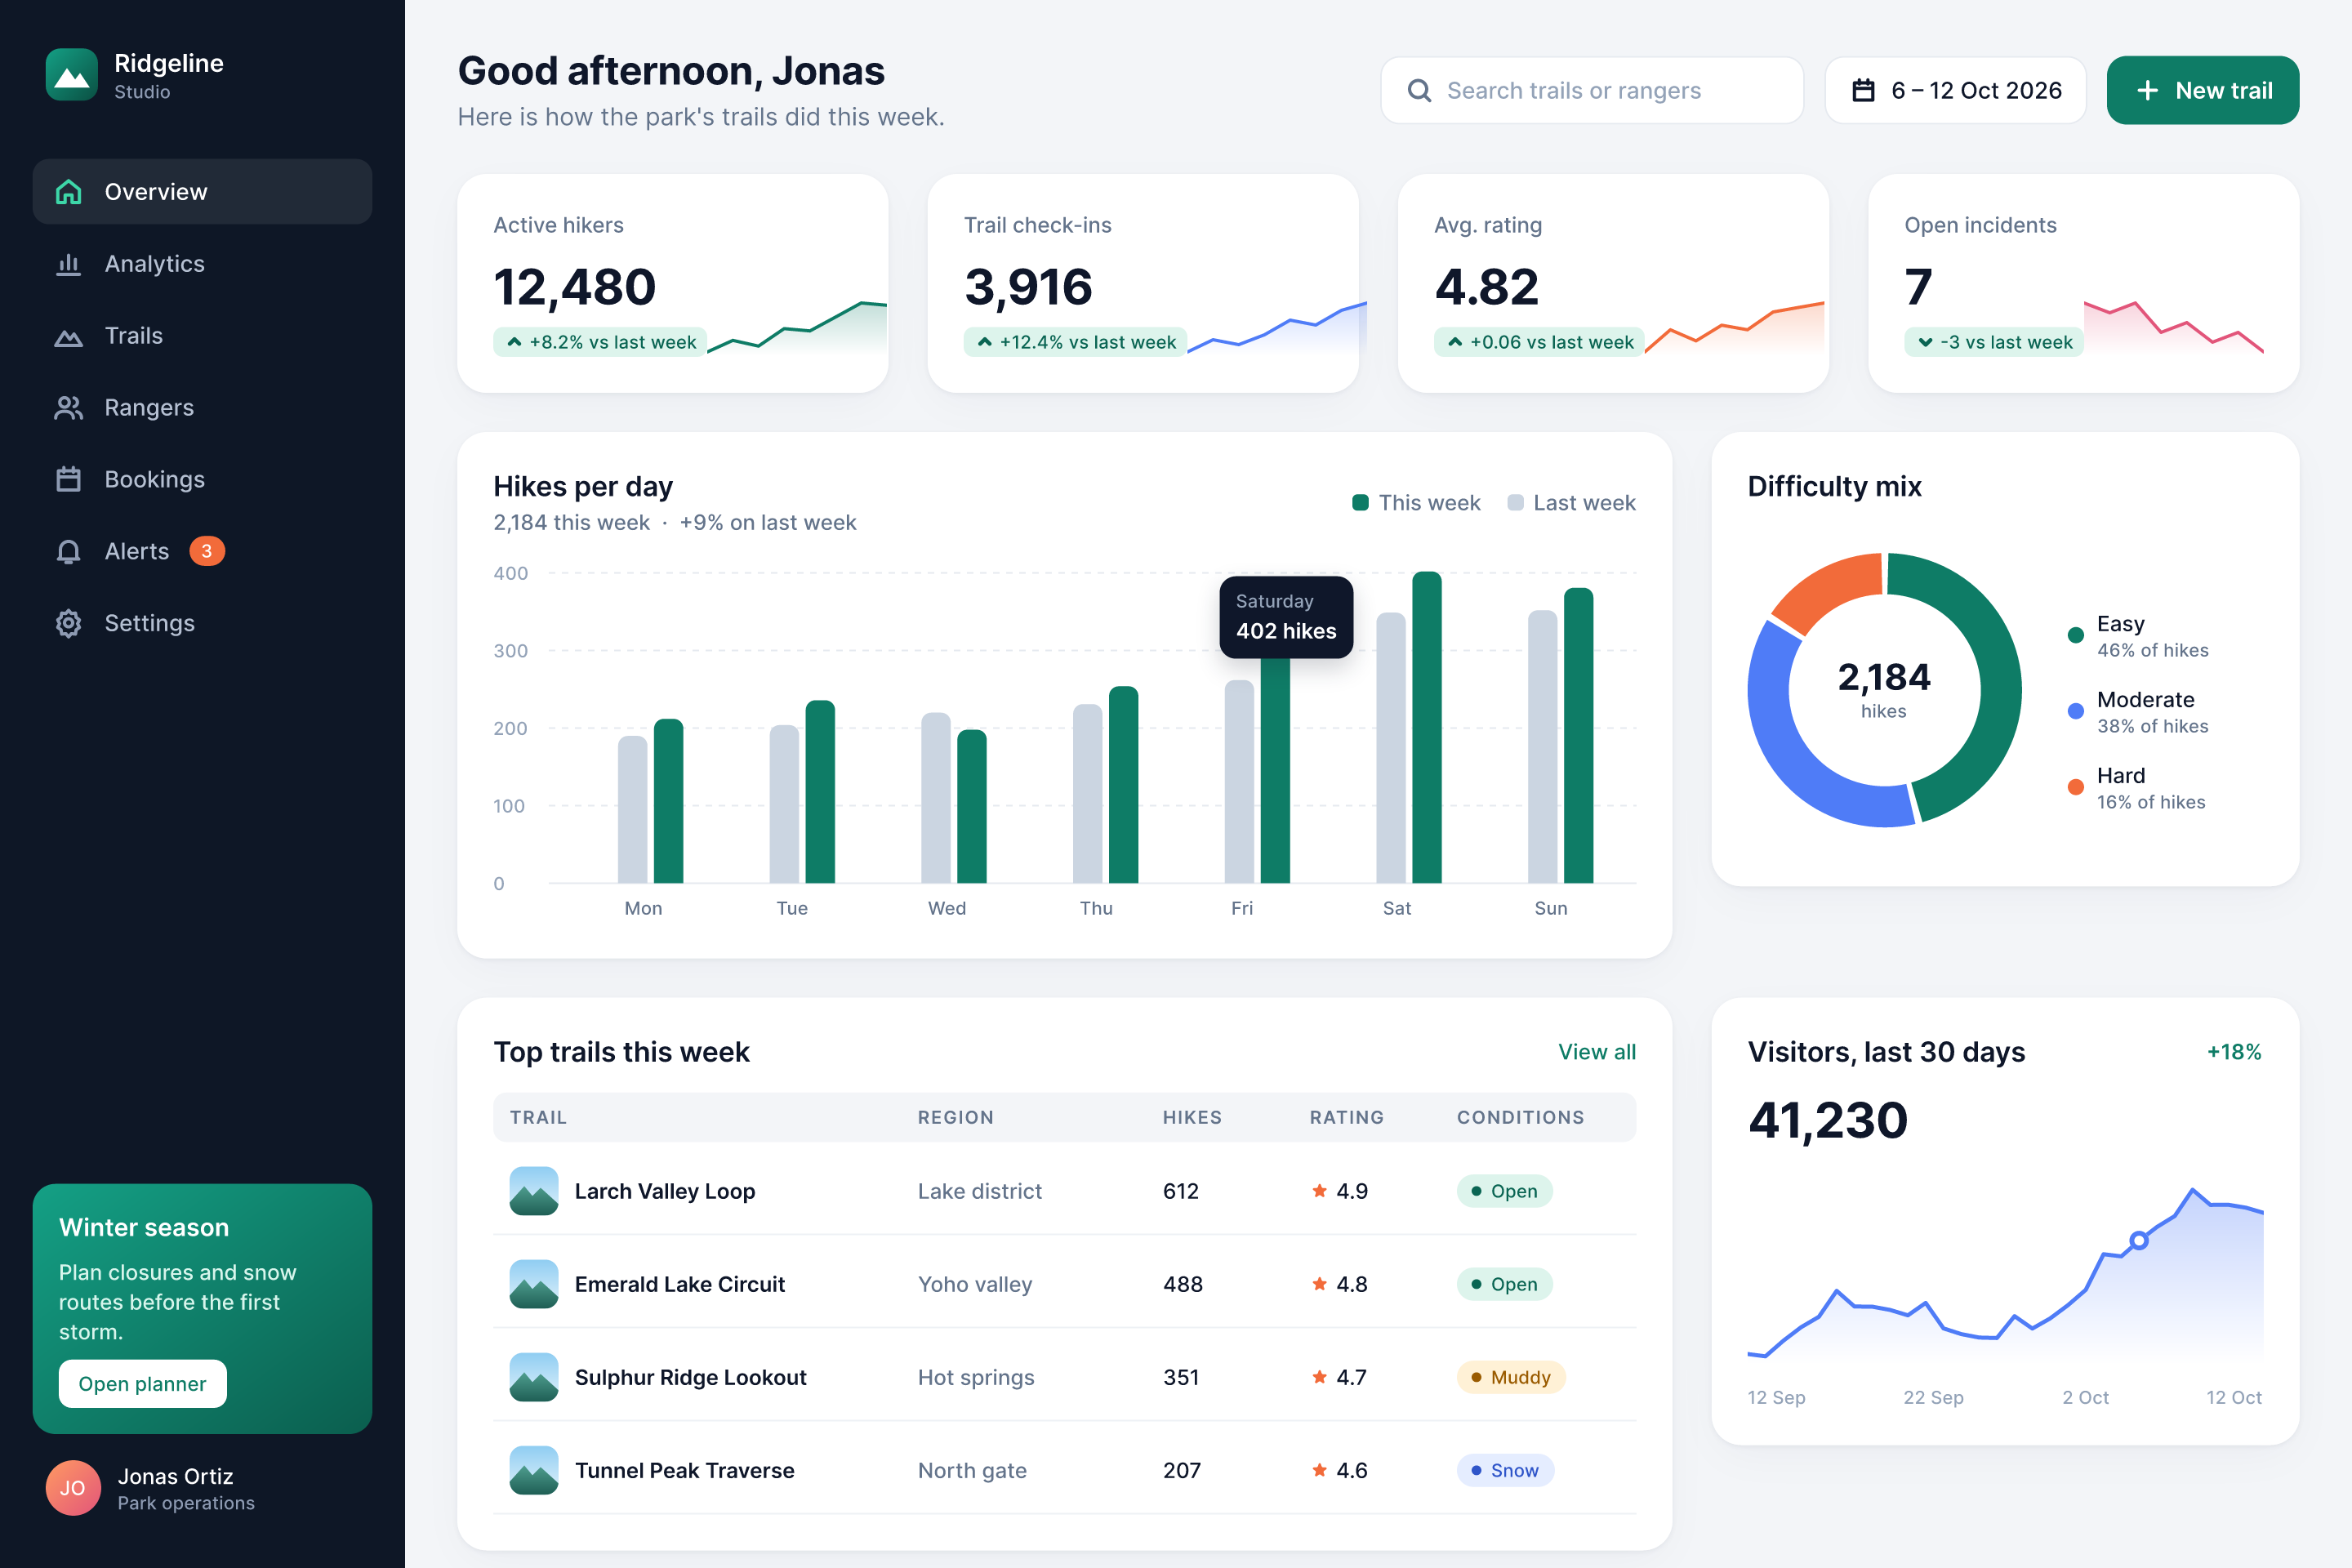Go to the Rangers menu item
Viewport: 2352px width, 1568px height.
(x=202, y=408)
